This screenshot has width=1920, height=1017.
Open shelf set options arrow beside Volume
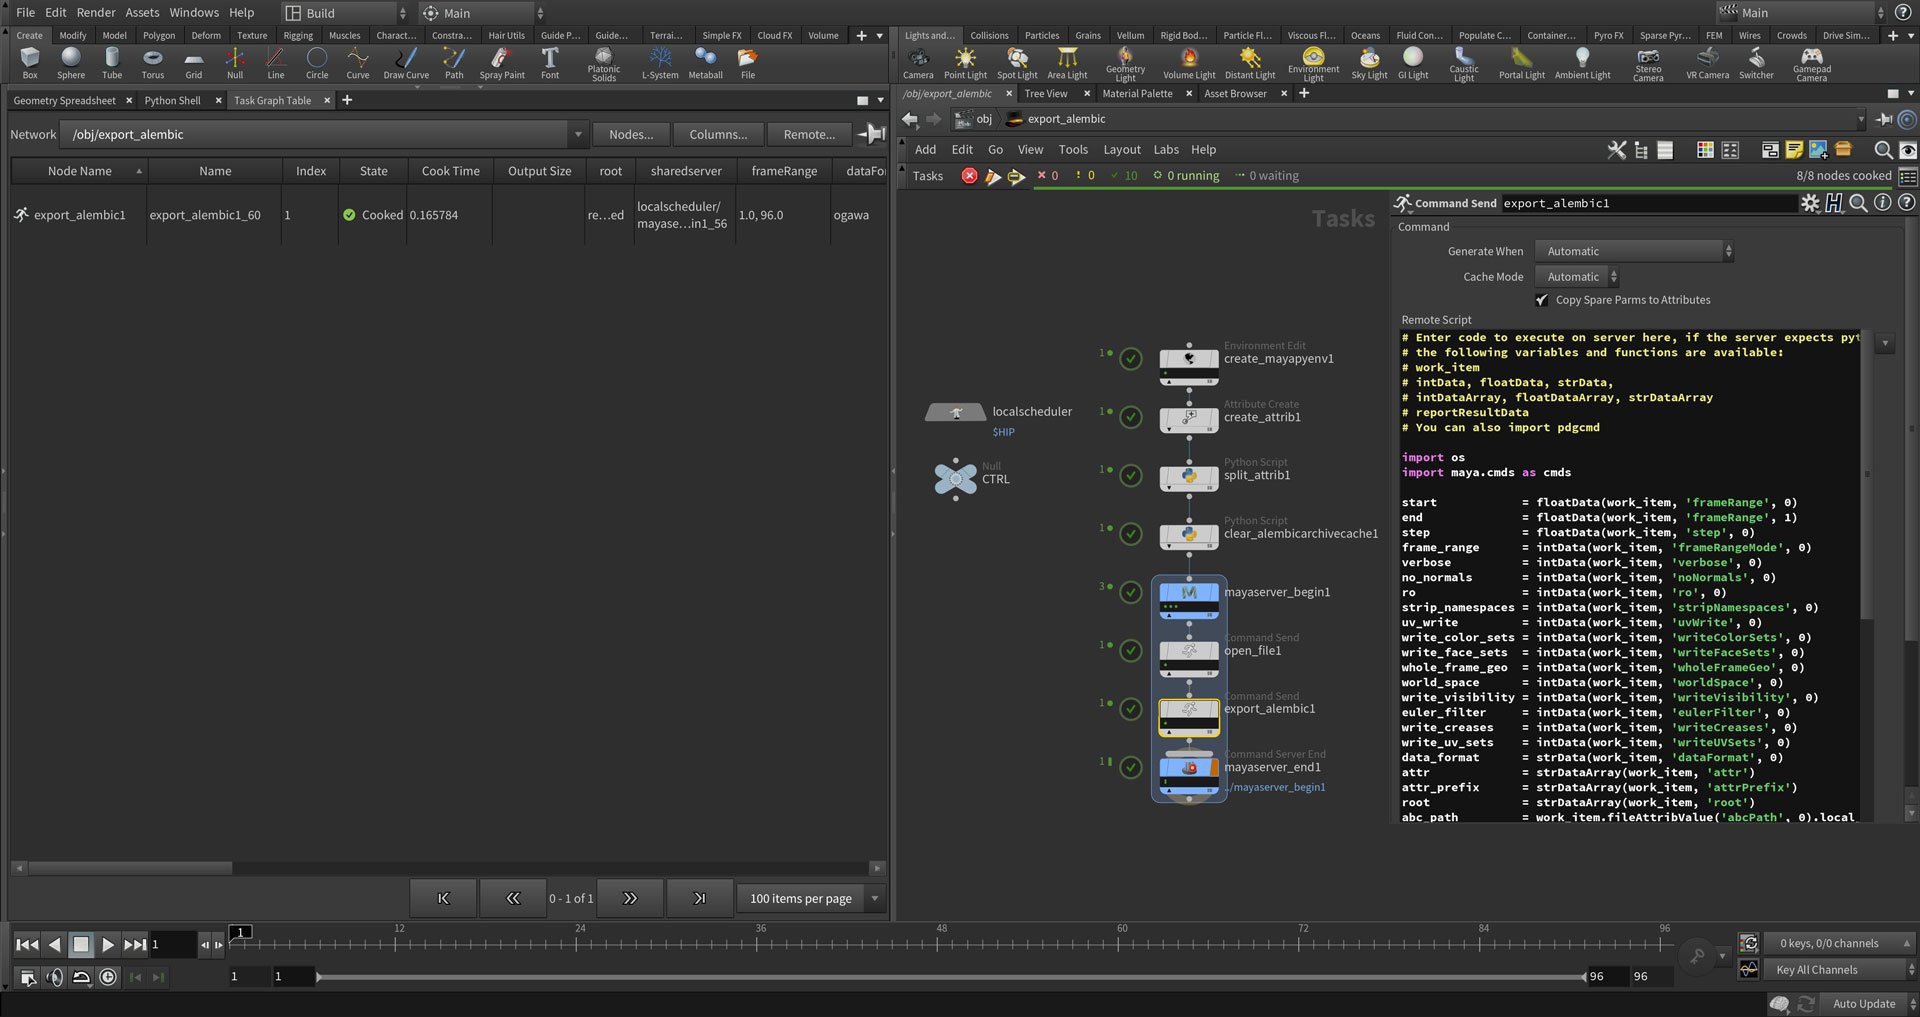tap(879, 36)
